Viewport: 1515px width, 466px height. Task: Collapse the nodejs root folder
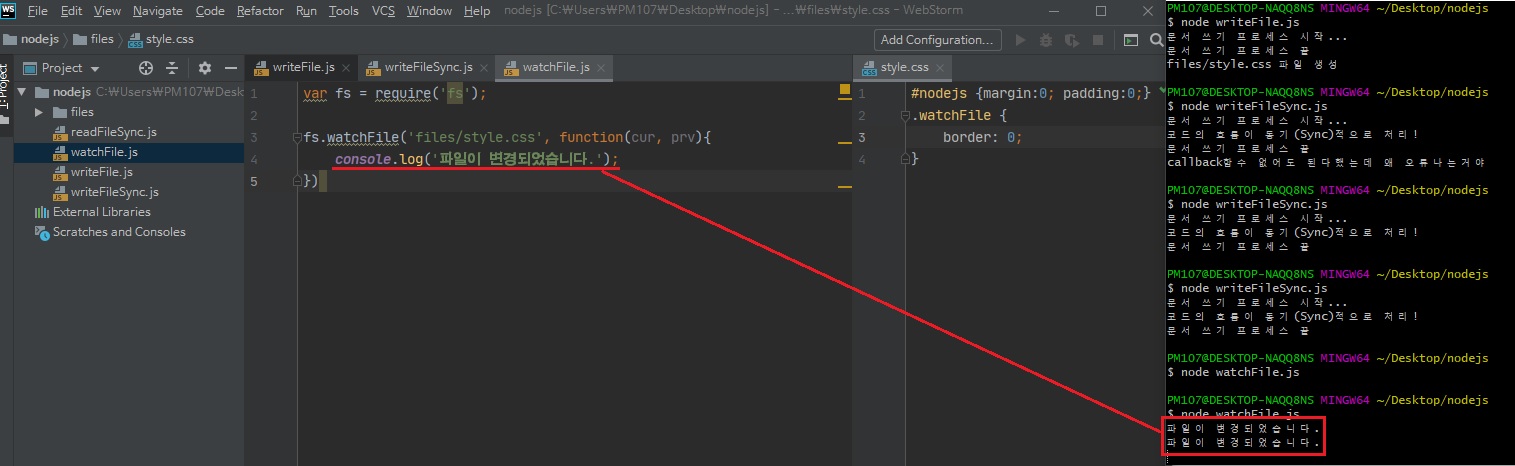point(23,92)
